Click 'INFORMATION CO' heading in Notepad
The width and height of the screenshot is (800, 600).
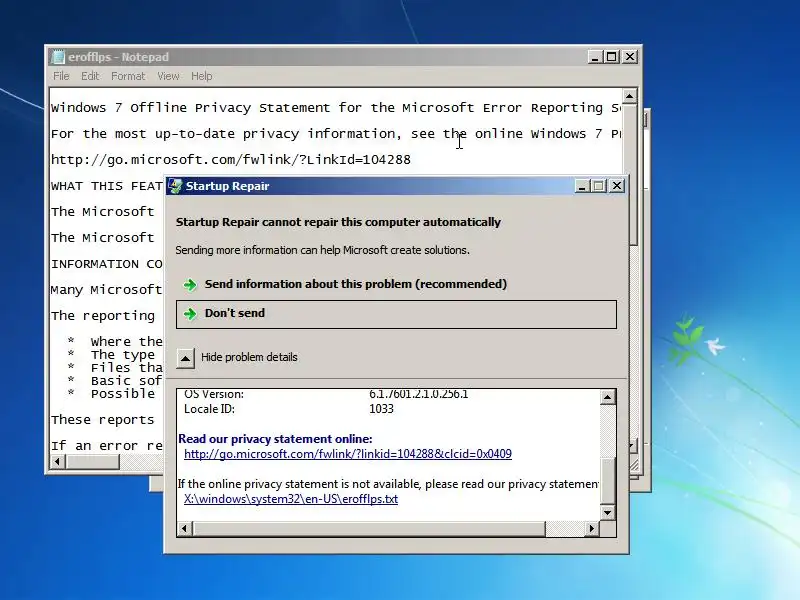(x=106, y=264)
